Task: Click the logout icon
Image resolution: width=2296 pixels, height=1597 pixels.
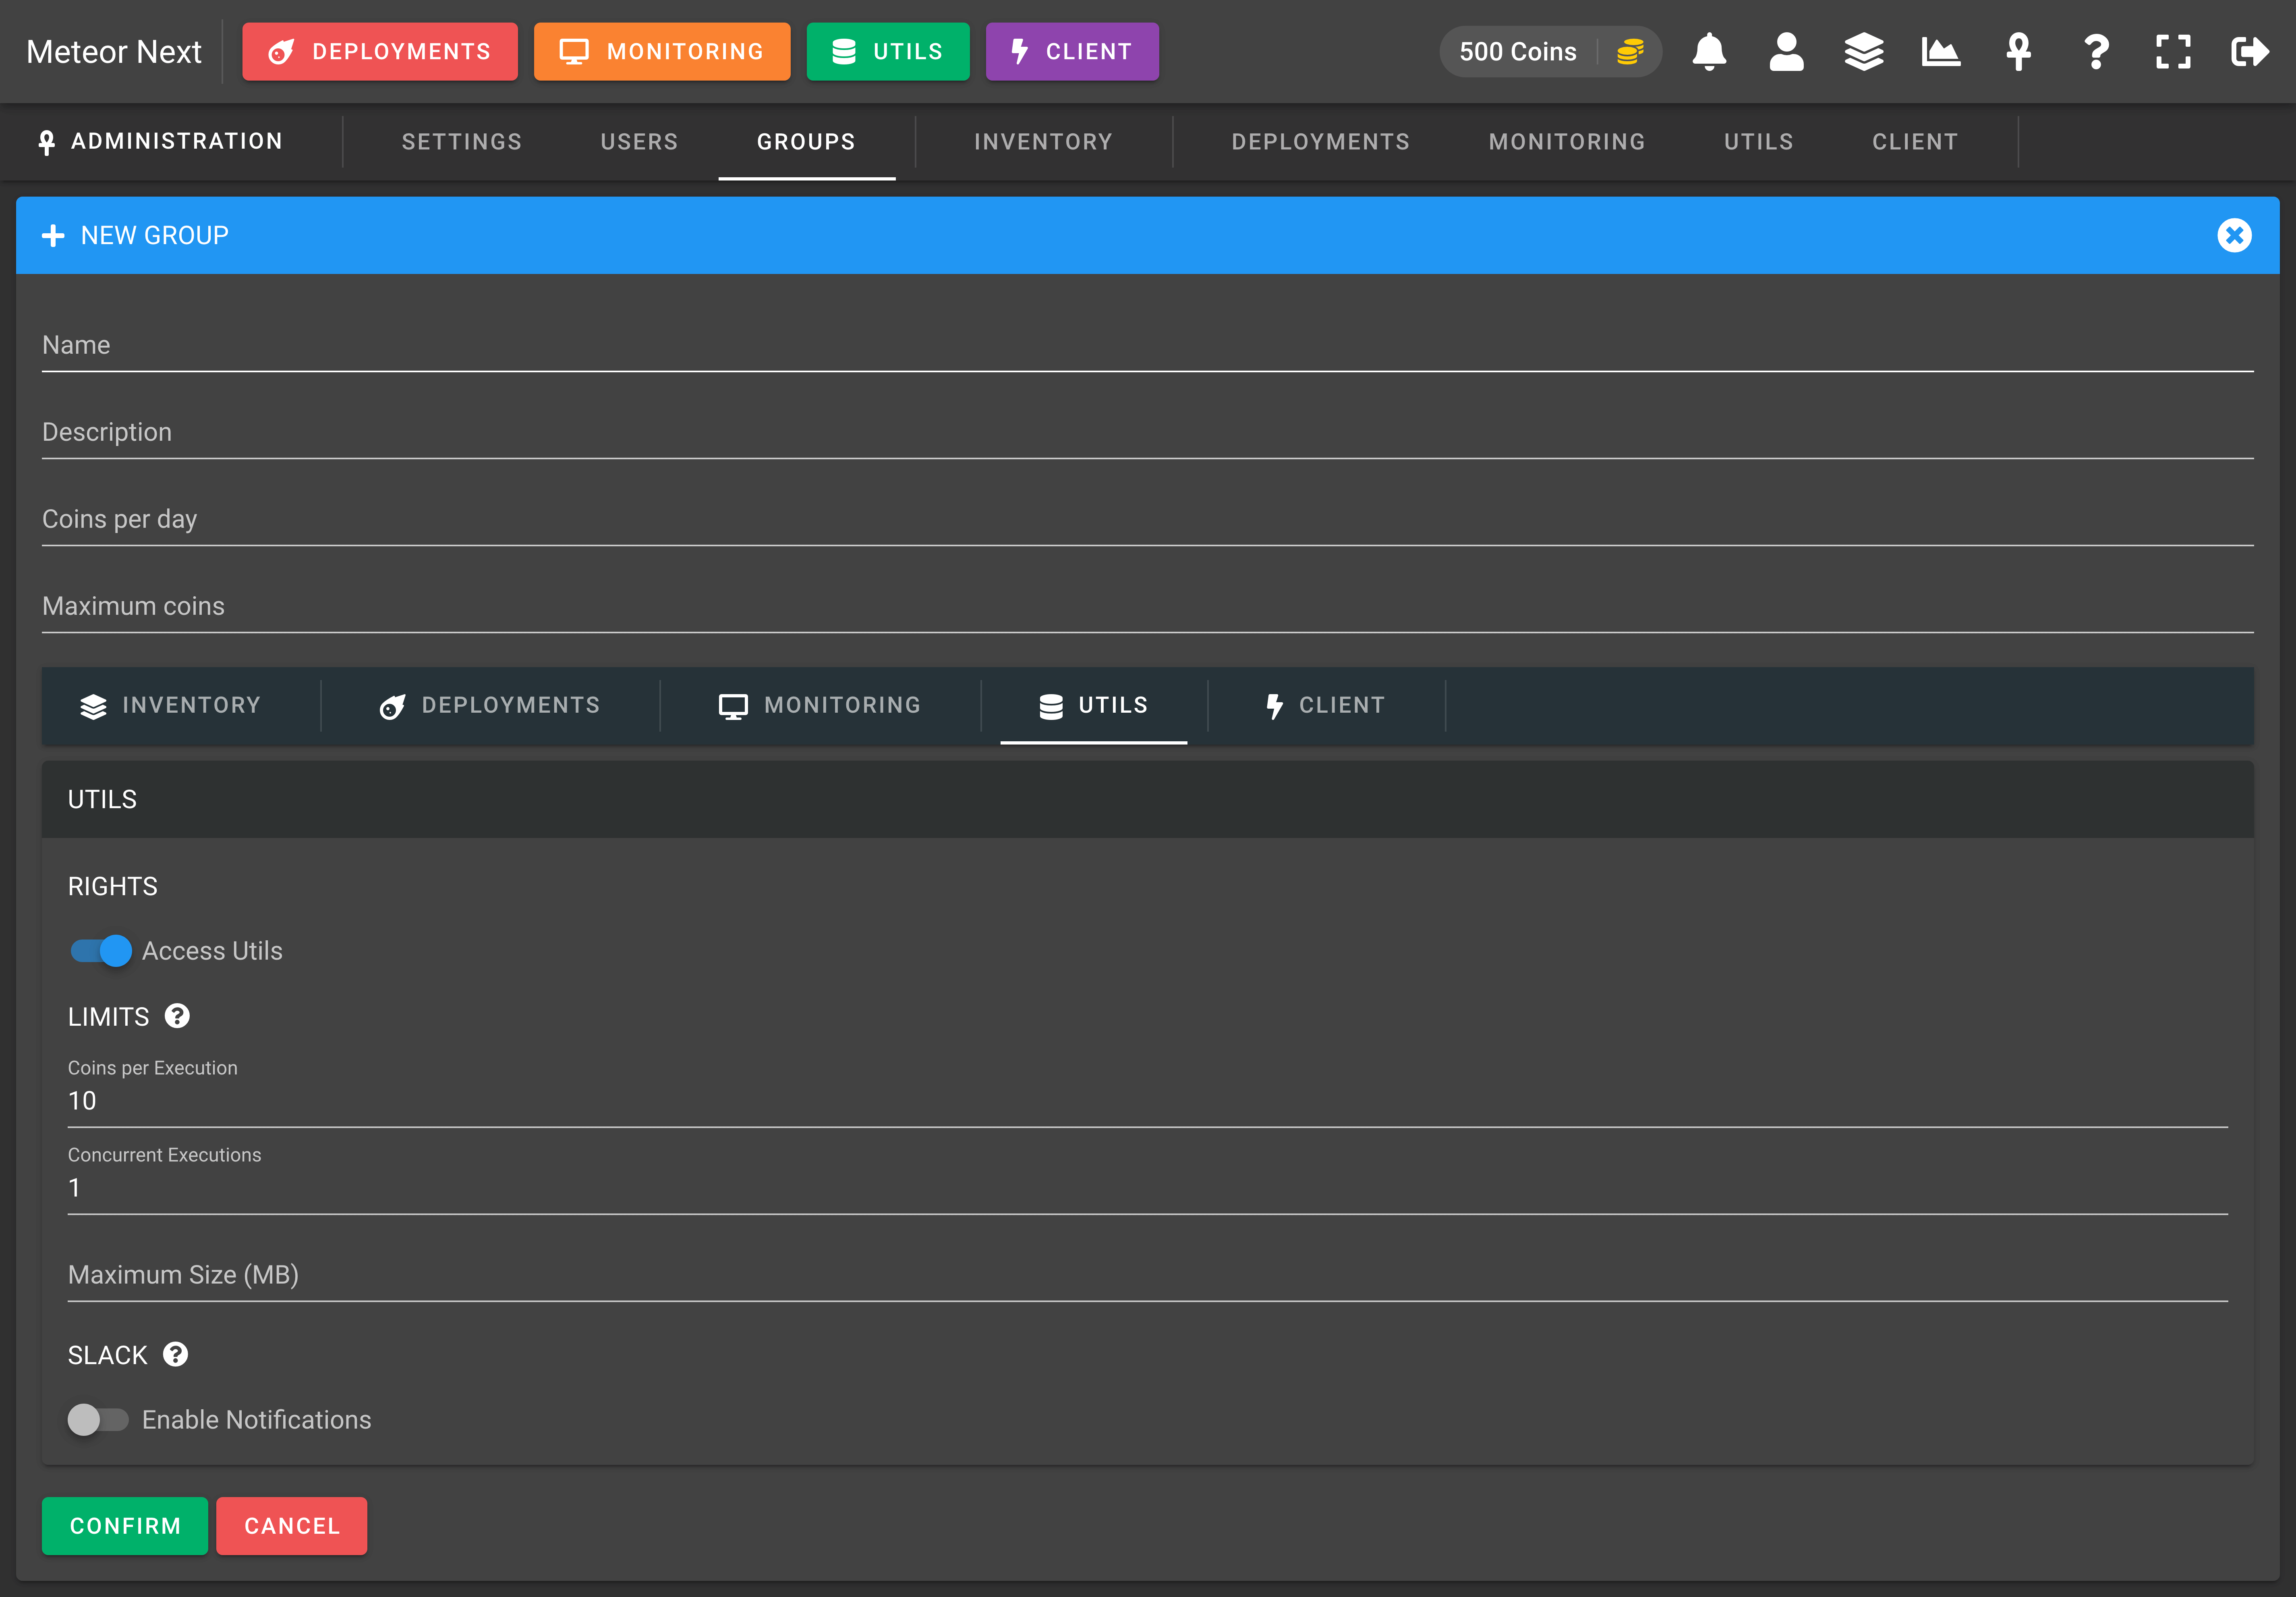Action: click(2250, 52)
